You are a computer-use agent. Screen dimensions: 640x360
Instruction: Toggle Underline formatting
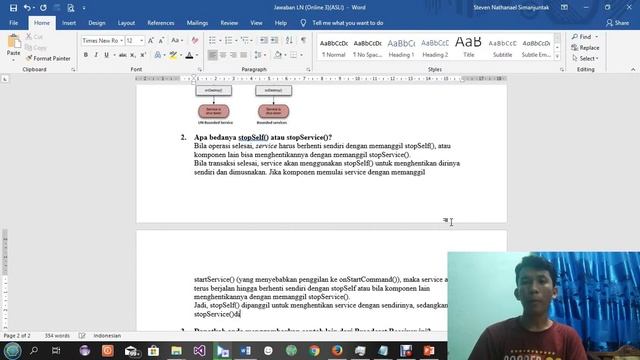click(x=106, y=55)
